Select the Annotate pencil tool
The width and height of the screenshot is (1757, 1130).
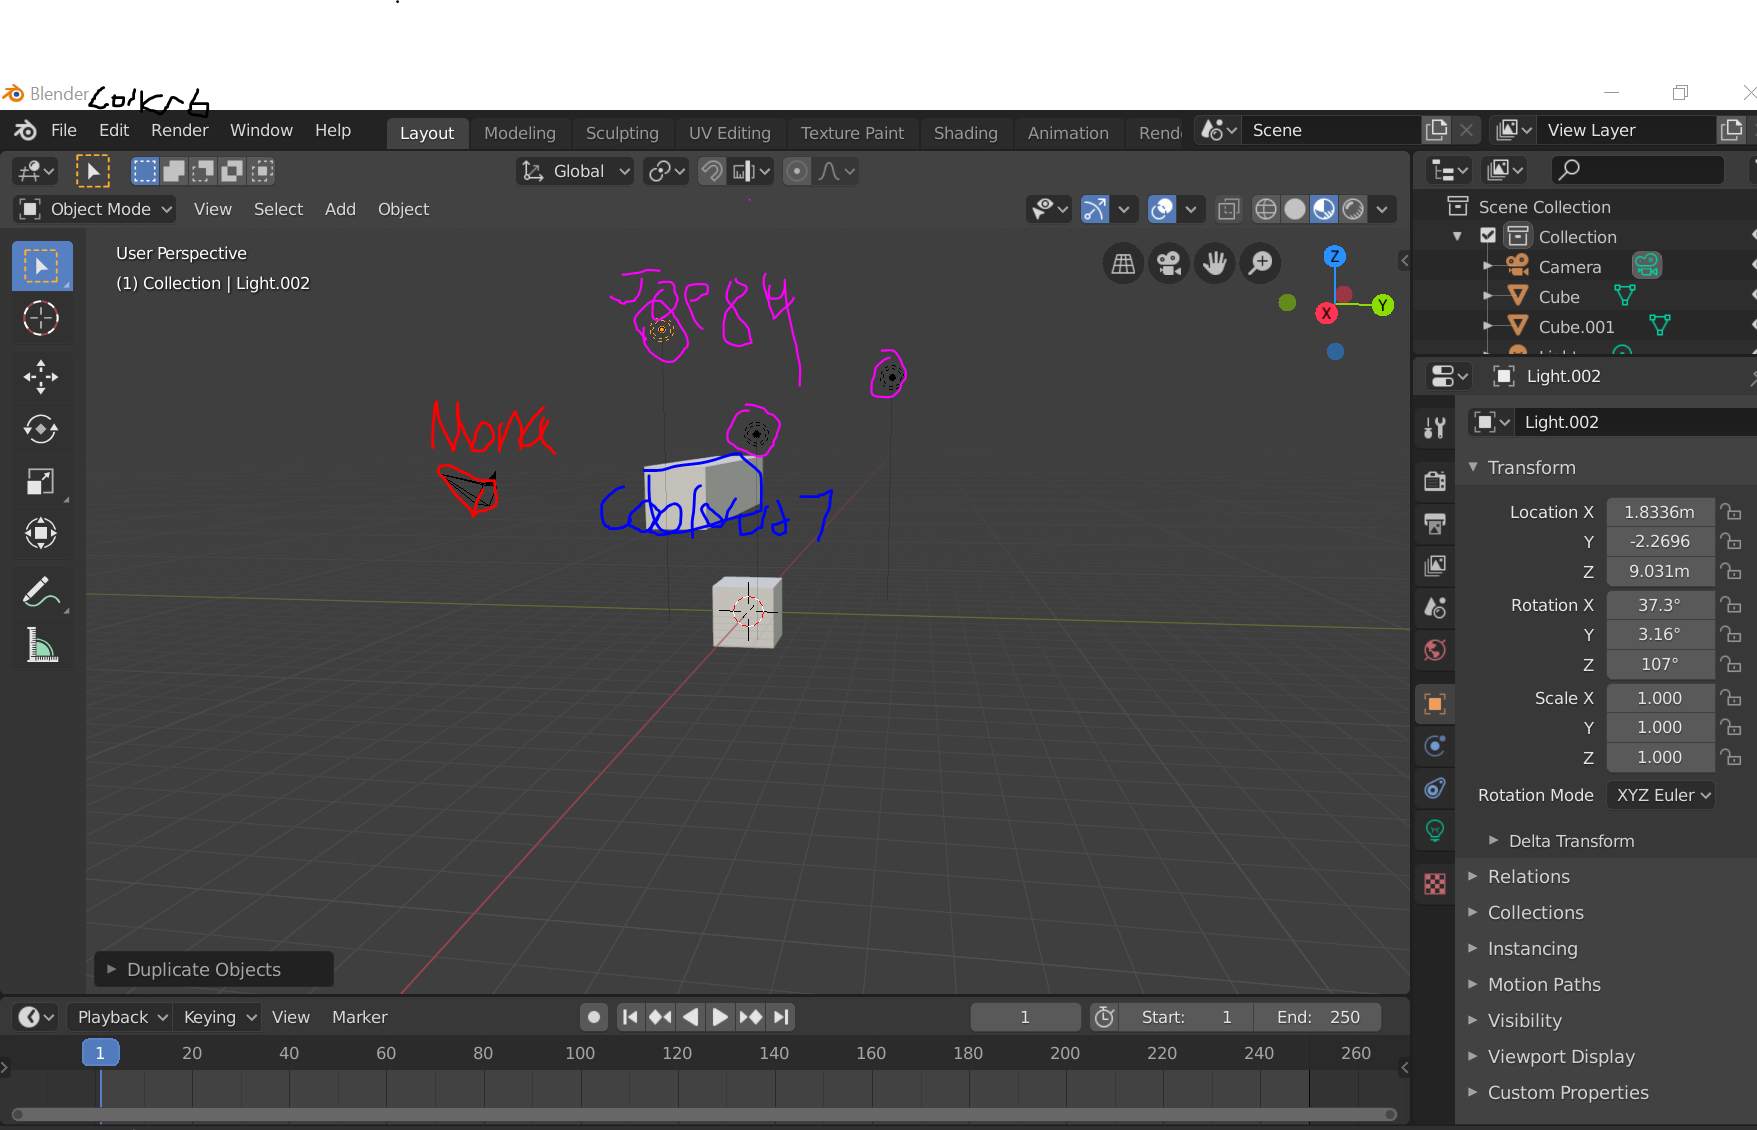pyautogui.click(x=41, y=592)
